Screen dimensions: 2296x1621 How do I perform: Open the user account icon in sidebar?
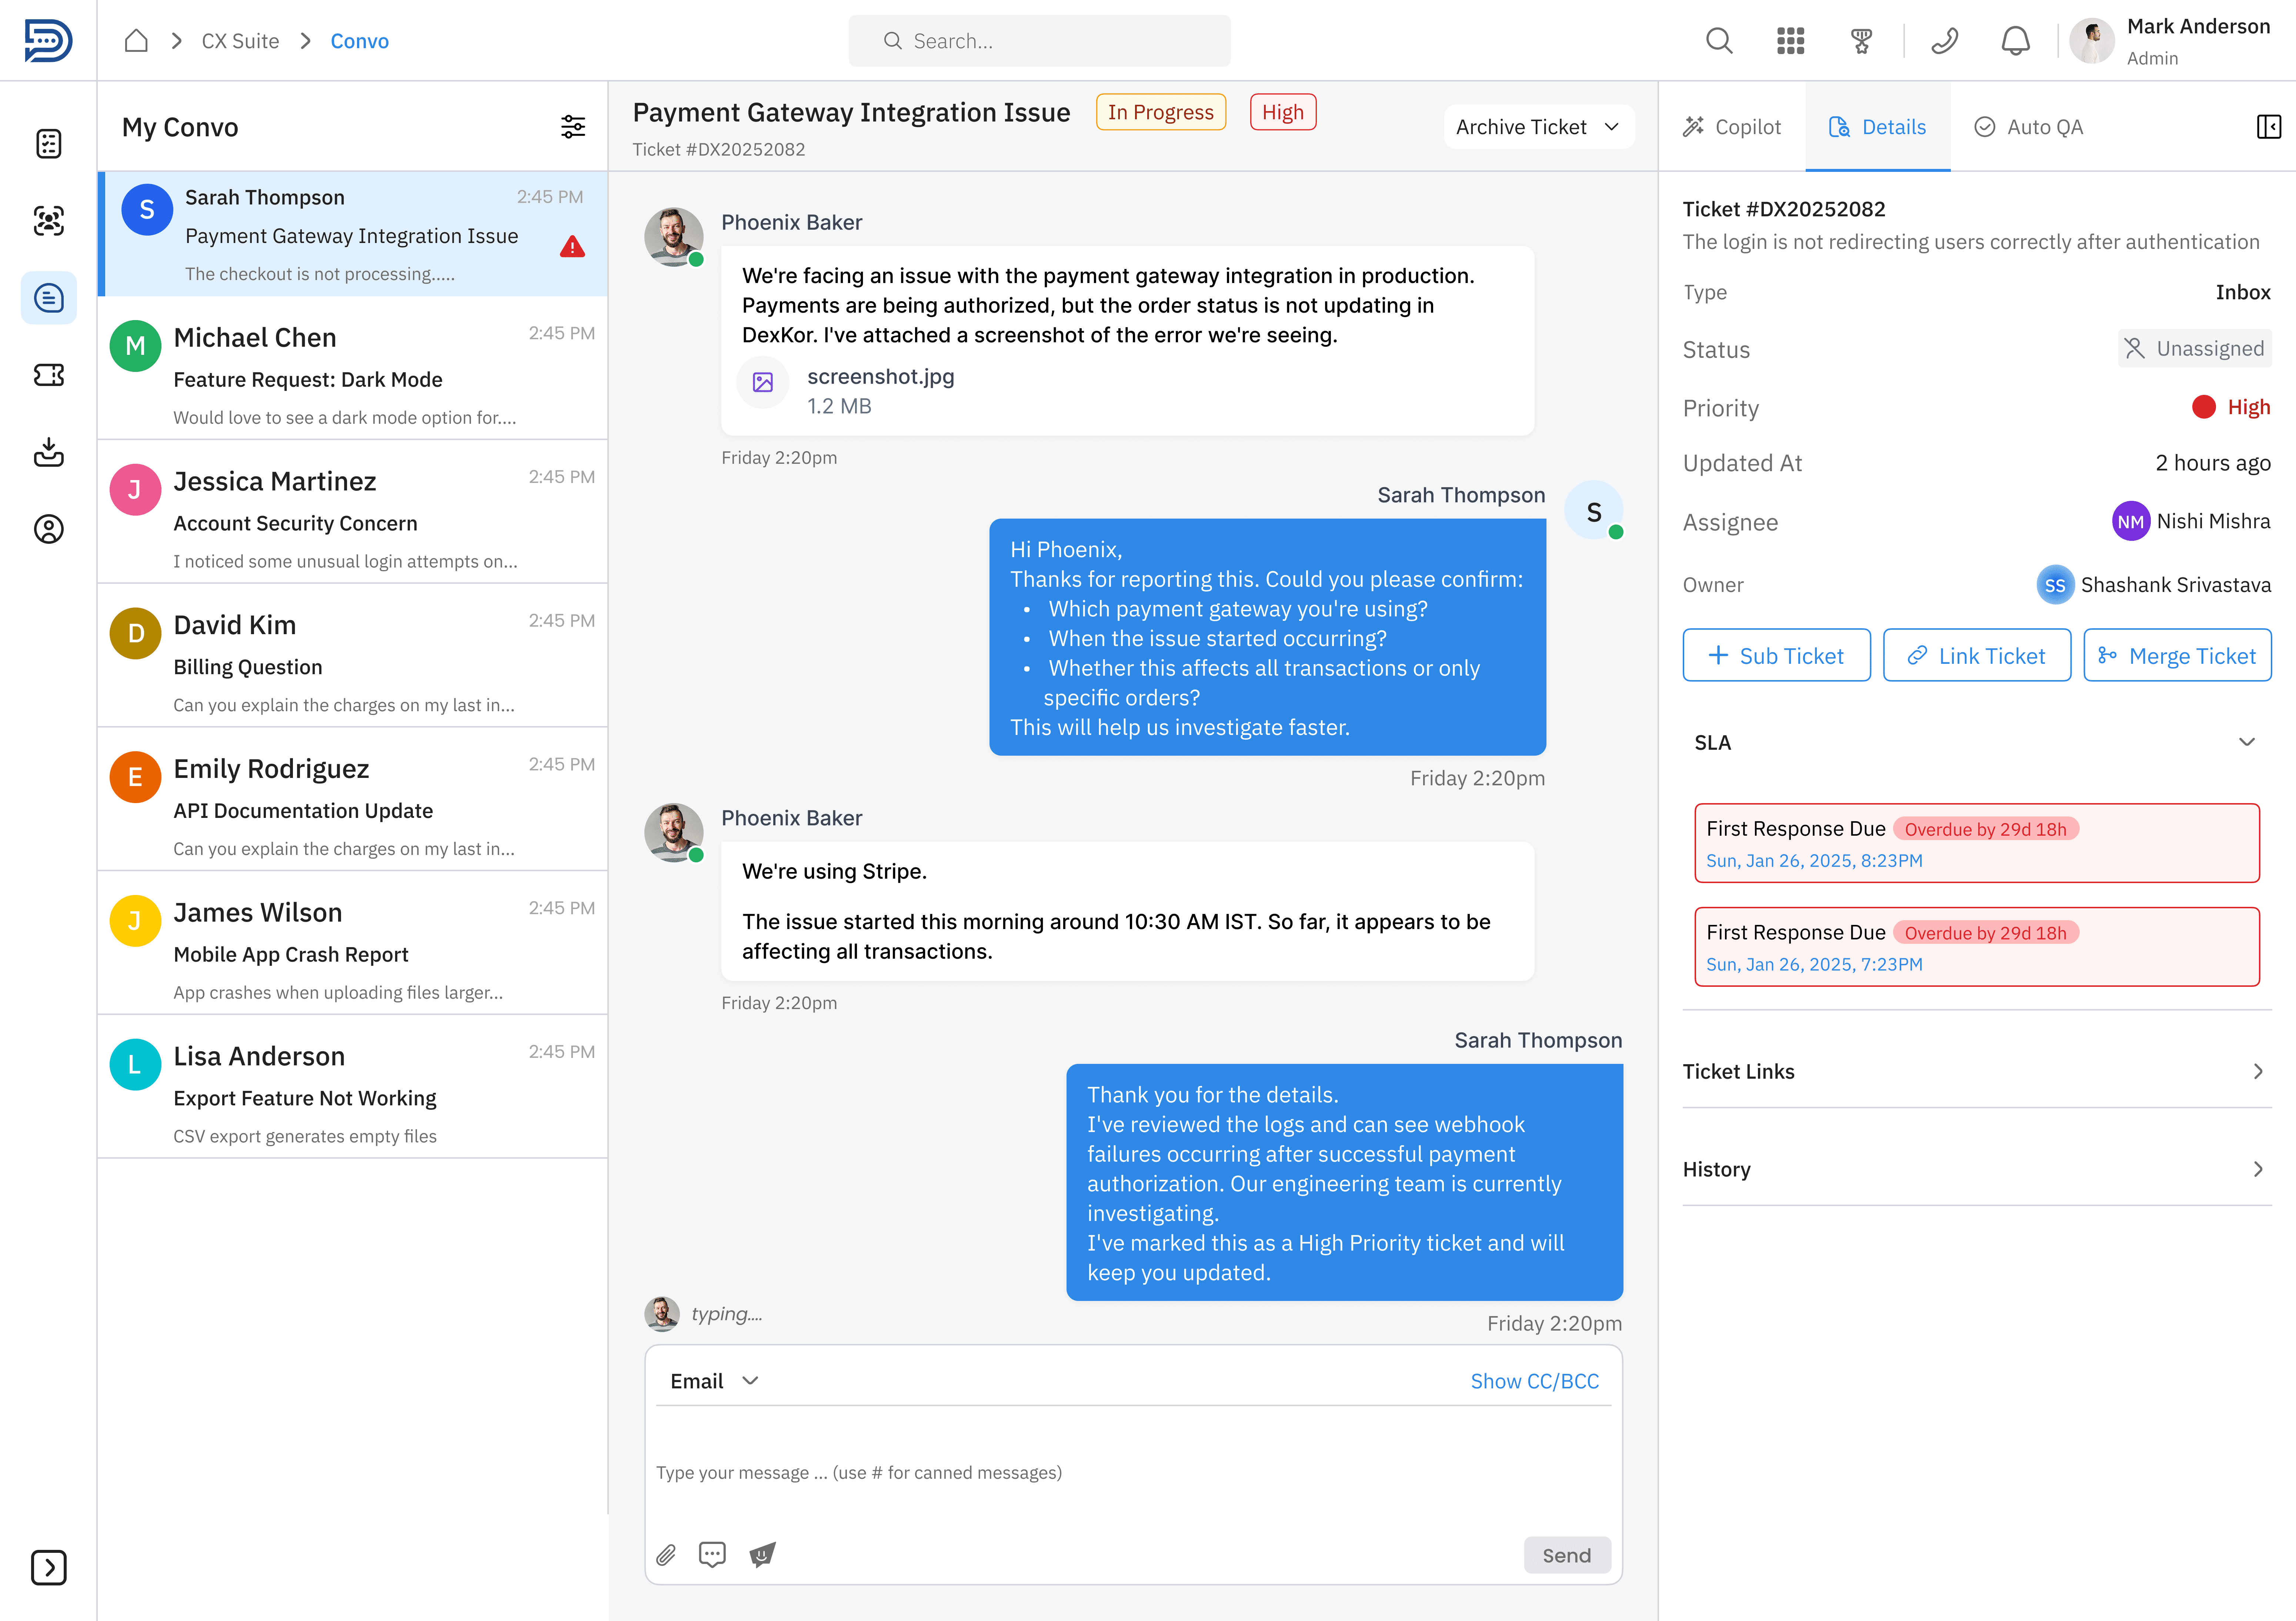coord(49,529)
